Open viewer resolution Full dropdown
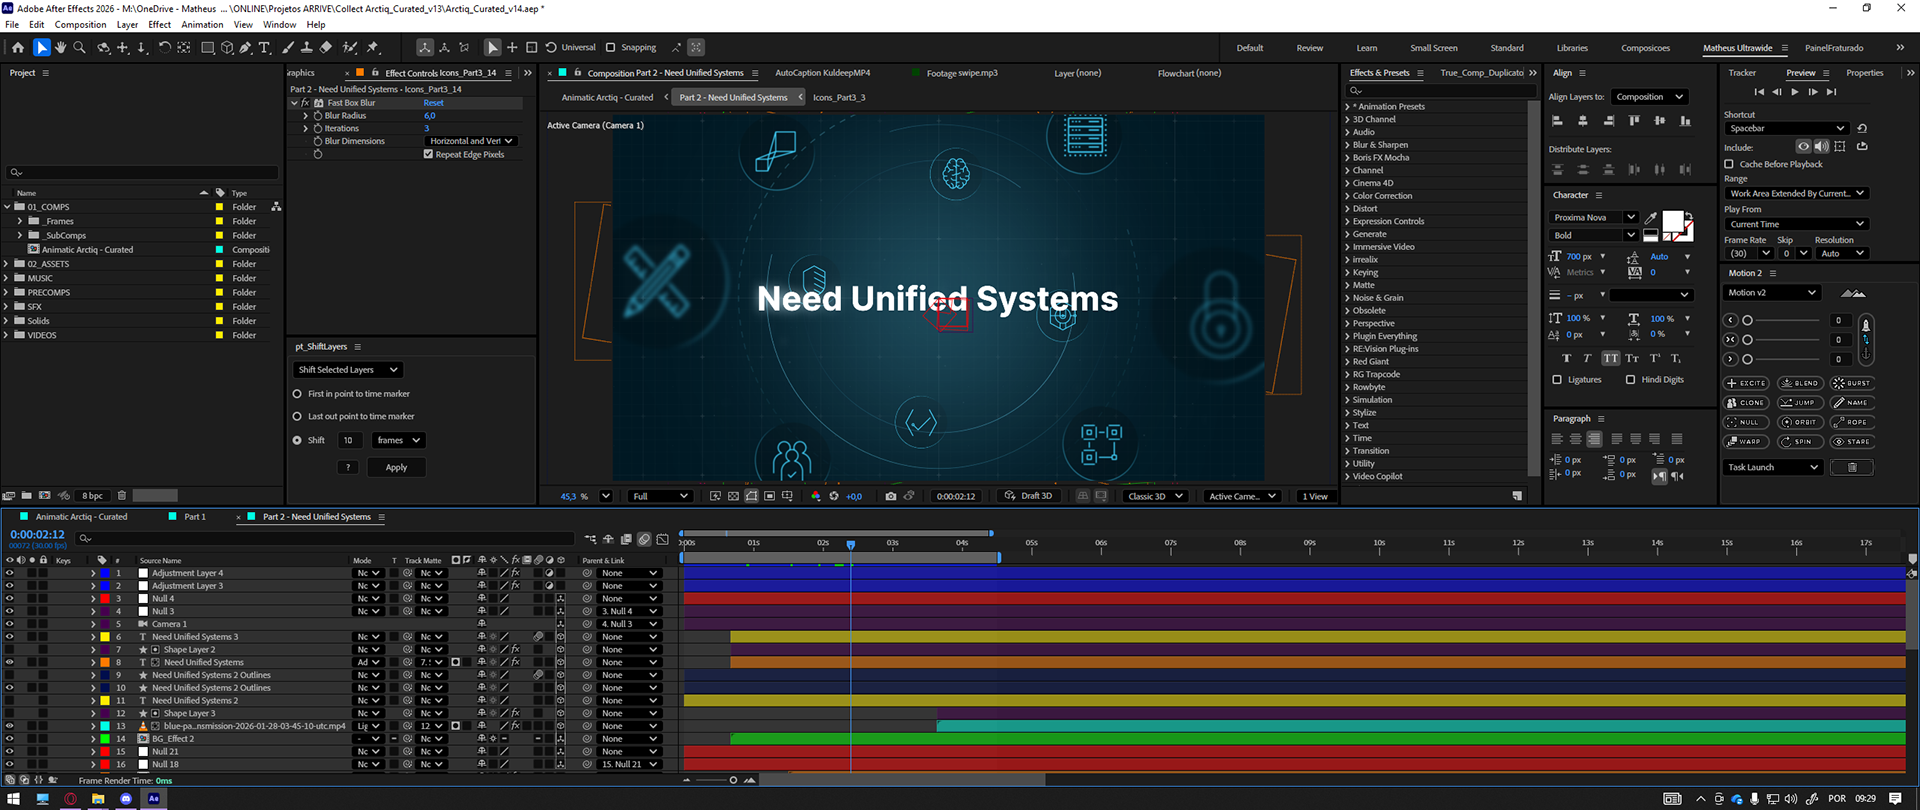The image size is (1920, 810). pyautogui.click(x=660, y=496)
